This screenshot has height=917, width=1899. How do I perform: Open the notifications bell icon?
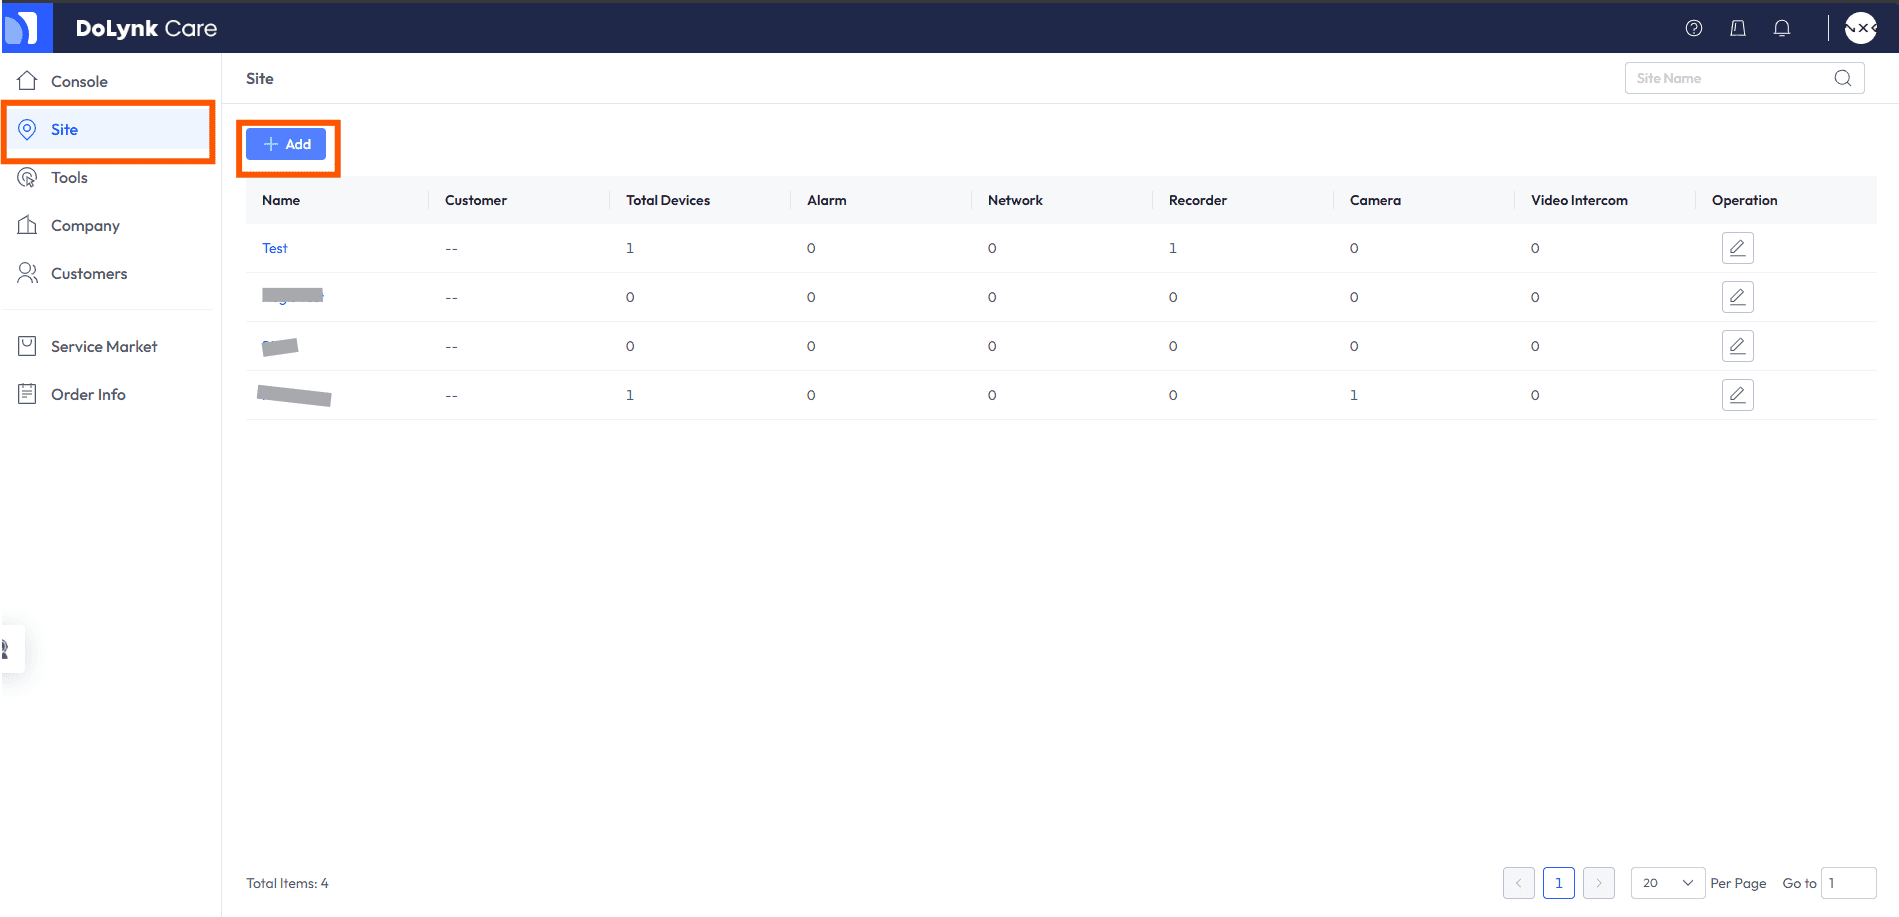[x=1781, y=28]
